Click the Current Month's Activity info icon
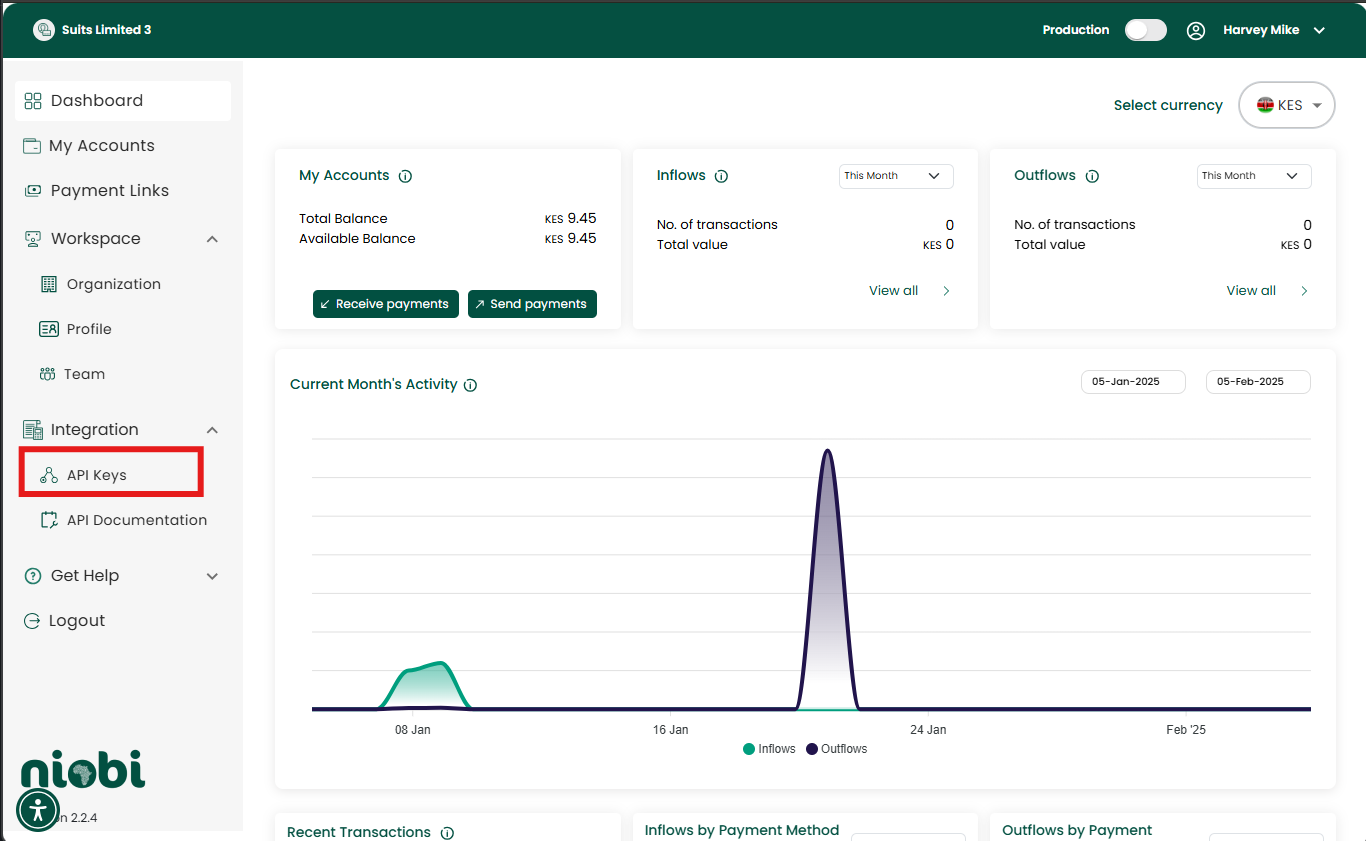This screenshot has height=841, width=1366. 470,385
